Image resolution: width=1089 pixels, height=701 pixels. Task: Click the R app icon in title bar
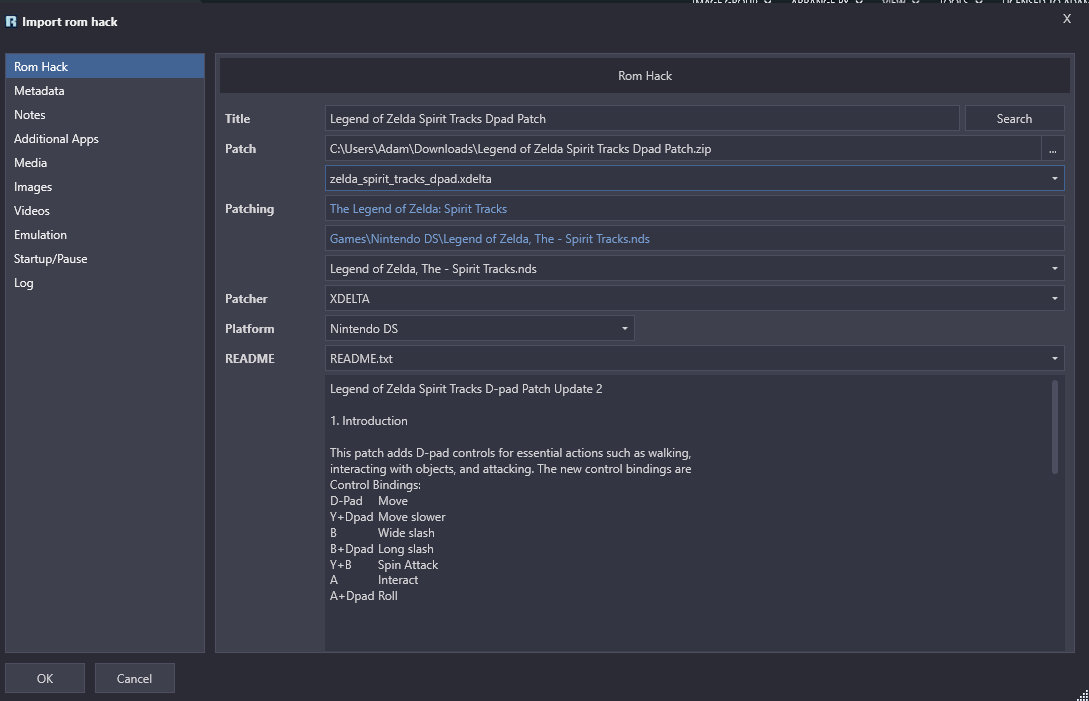[x=11, y=22]
